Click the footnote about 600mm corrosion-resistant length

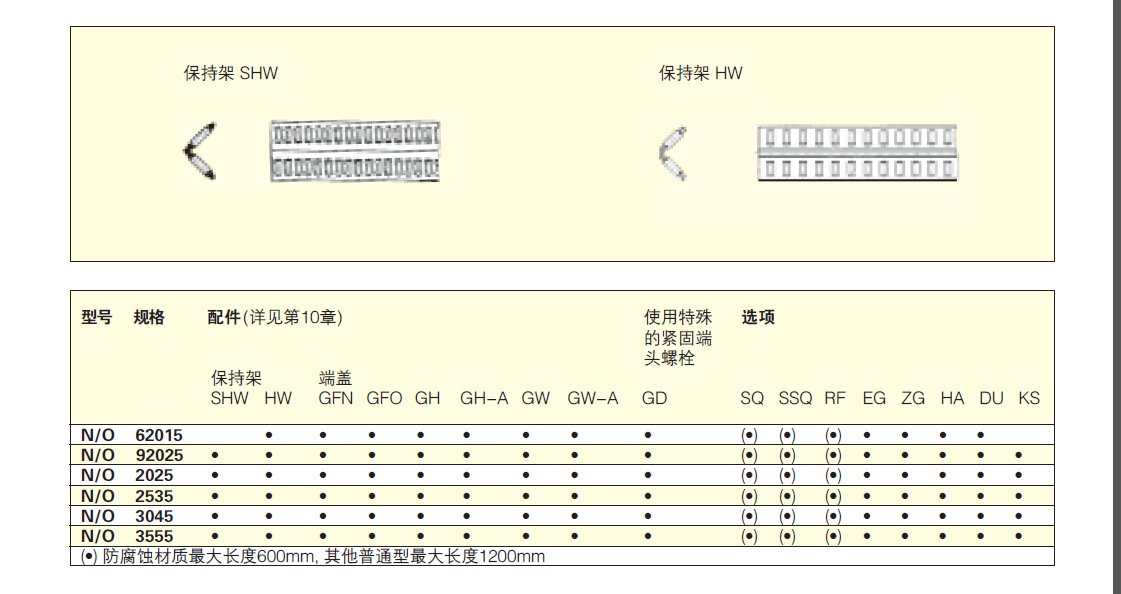click(x=313, y=556)
